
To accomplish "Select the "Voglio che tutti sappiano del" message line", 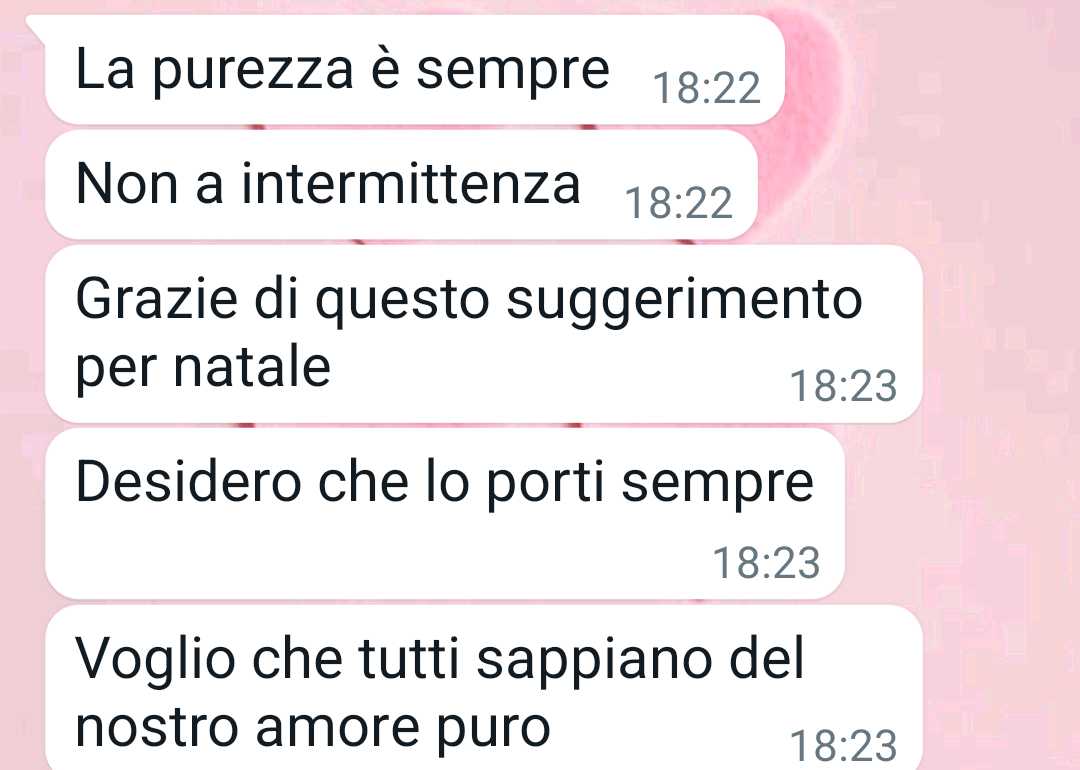I will [439, 658].
